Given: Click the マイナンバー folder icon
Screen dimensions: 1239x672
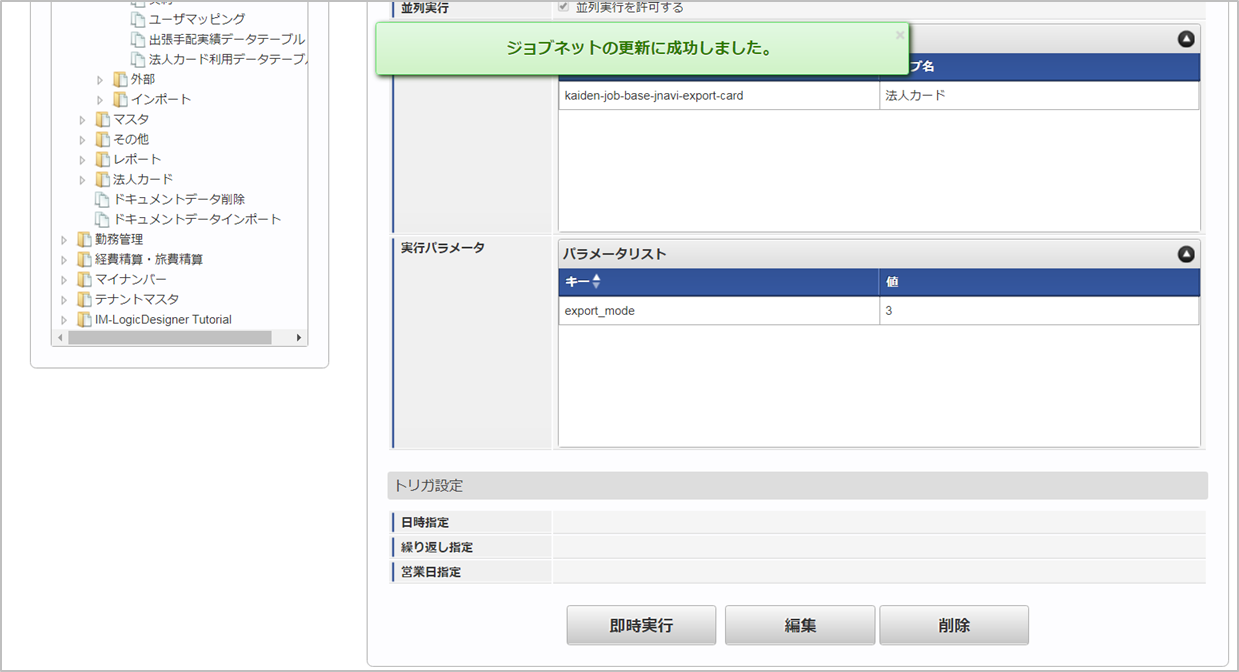Looking at the screenshot, I should coord(84,279).
